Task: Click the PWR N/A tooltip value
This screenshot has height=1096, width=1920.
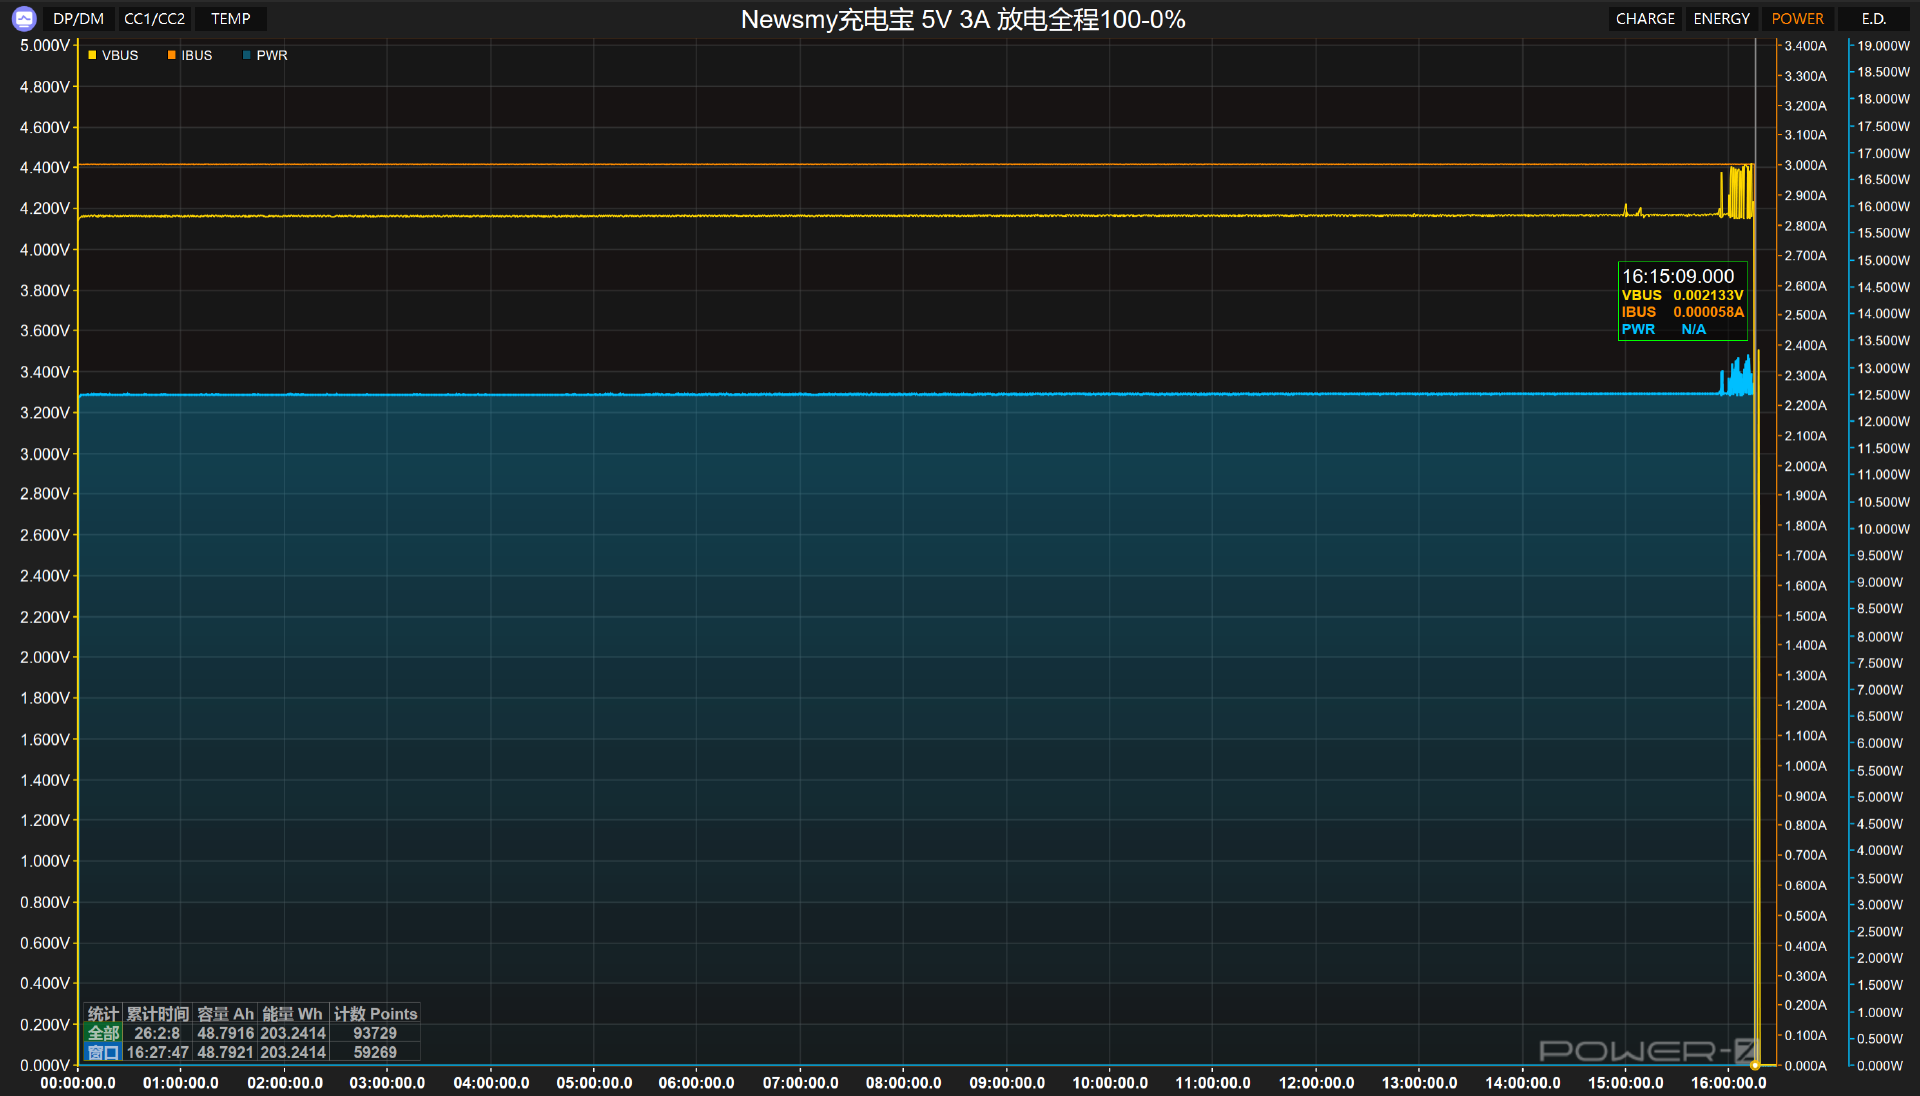Action: (x=1664, y=329)
